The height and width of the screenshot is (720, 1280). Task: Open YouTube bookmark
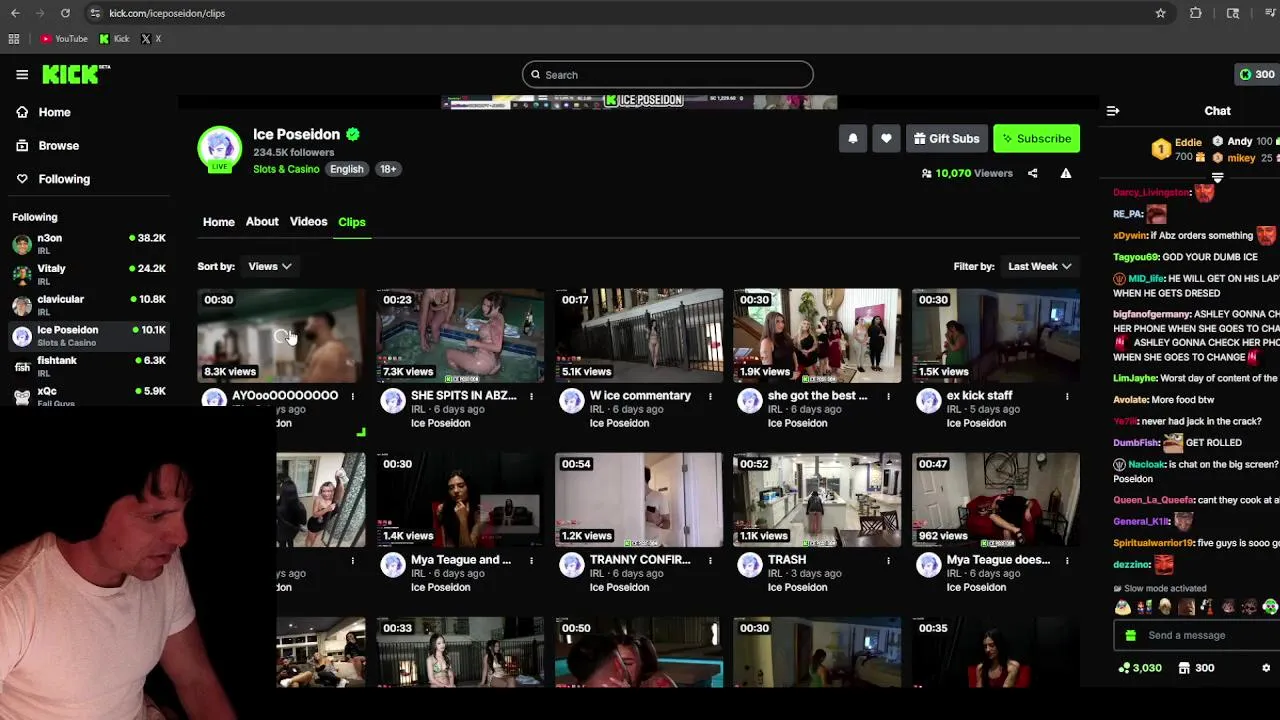[x=64, y=39]
